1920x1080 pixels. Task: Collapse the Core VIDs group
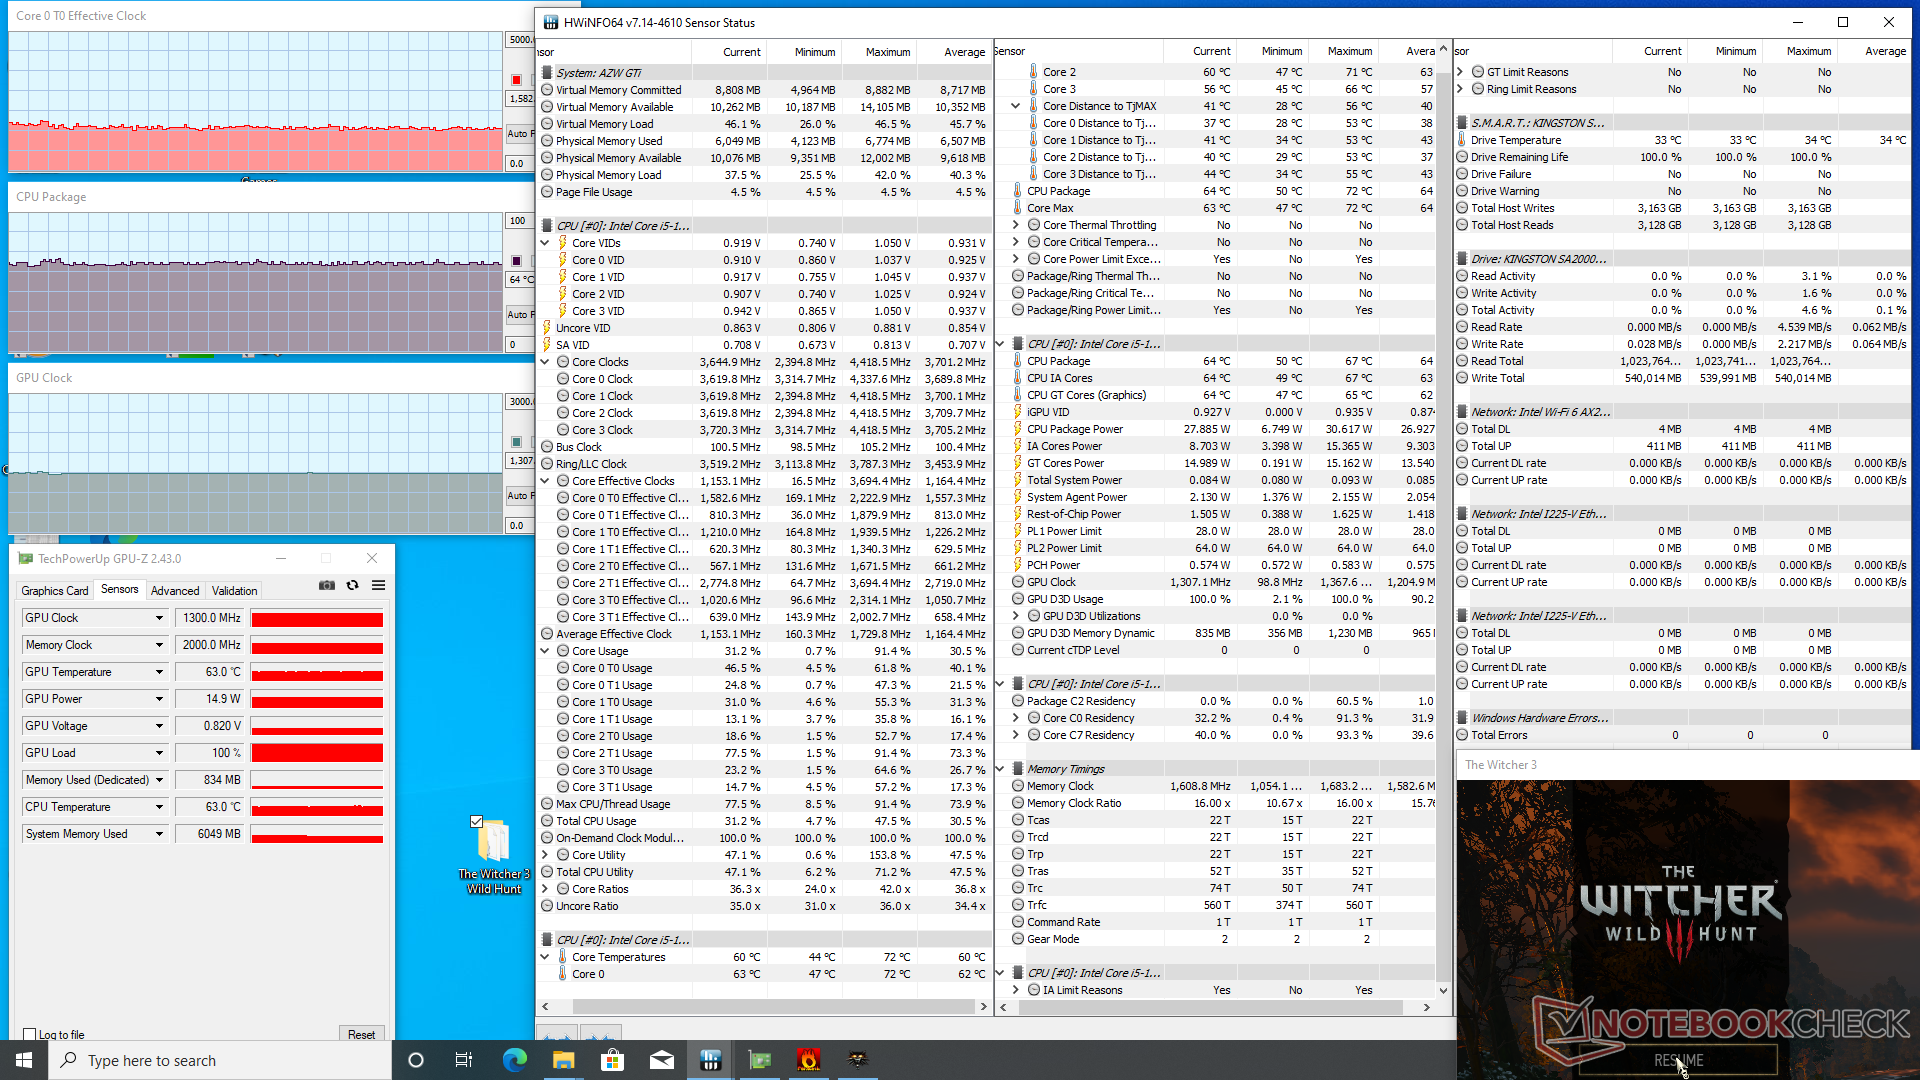546,243
